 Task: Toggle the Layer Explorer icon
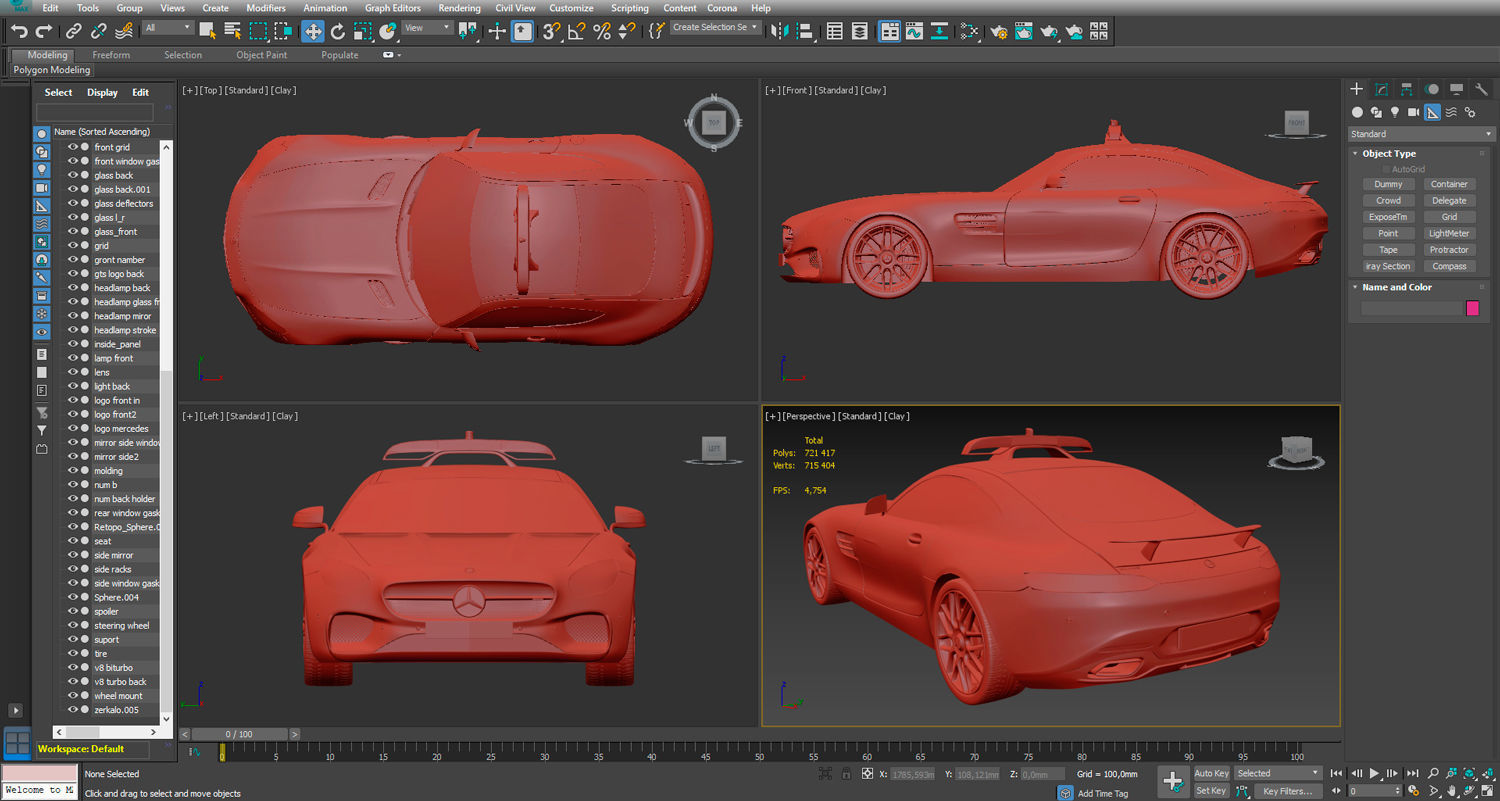(x=860, y=31)
